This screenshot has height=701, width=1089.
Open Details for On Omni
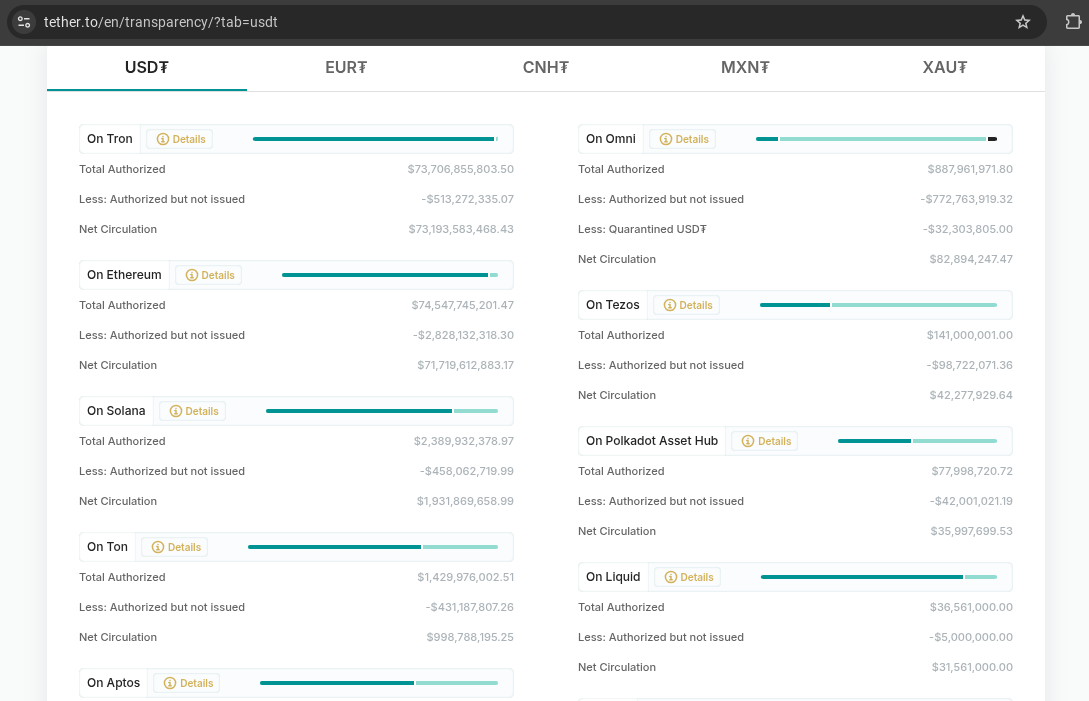683,139
